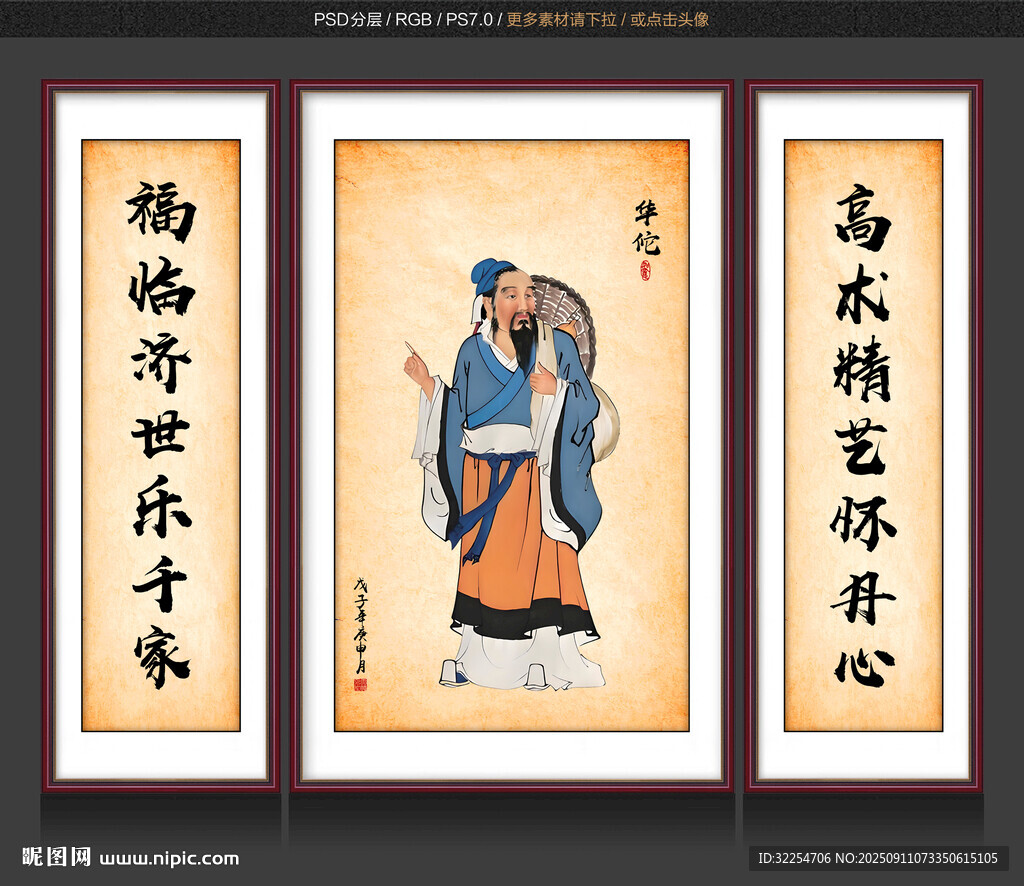1024x886 pixels.
Task: Click the red seal under date inscription
Action: coord(360,684)
